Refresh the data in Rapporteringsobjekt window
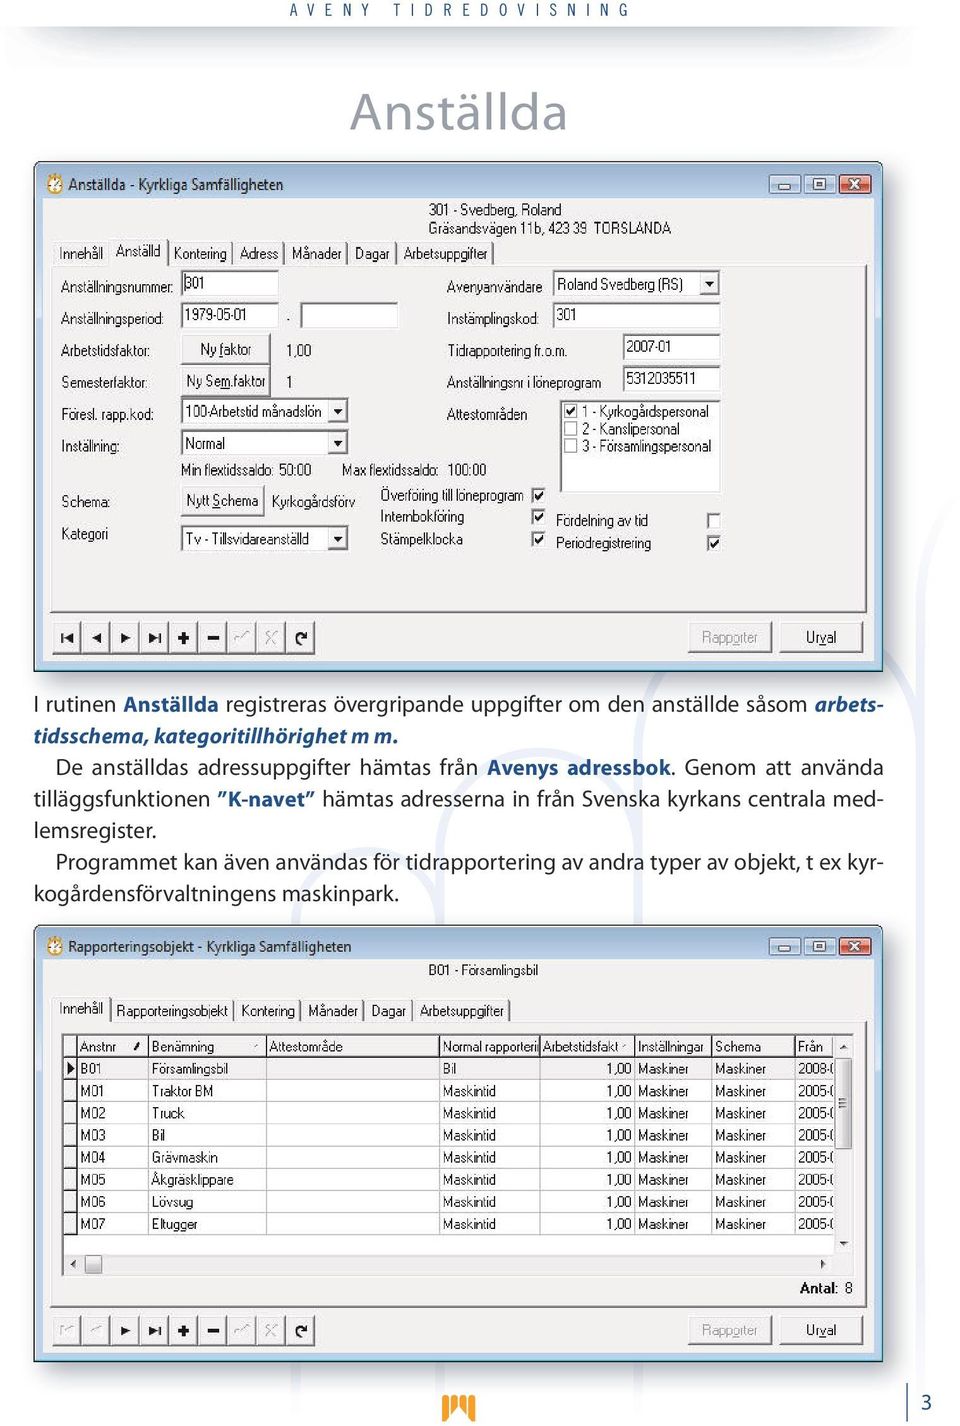960x1426 pixels. pyautogui.click(x=300, y=1330)
